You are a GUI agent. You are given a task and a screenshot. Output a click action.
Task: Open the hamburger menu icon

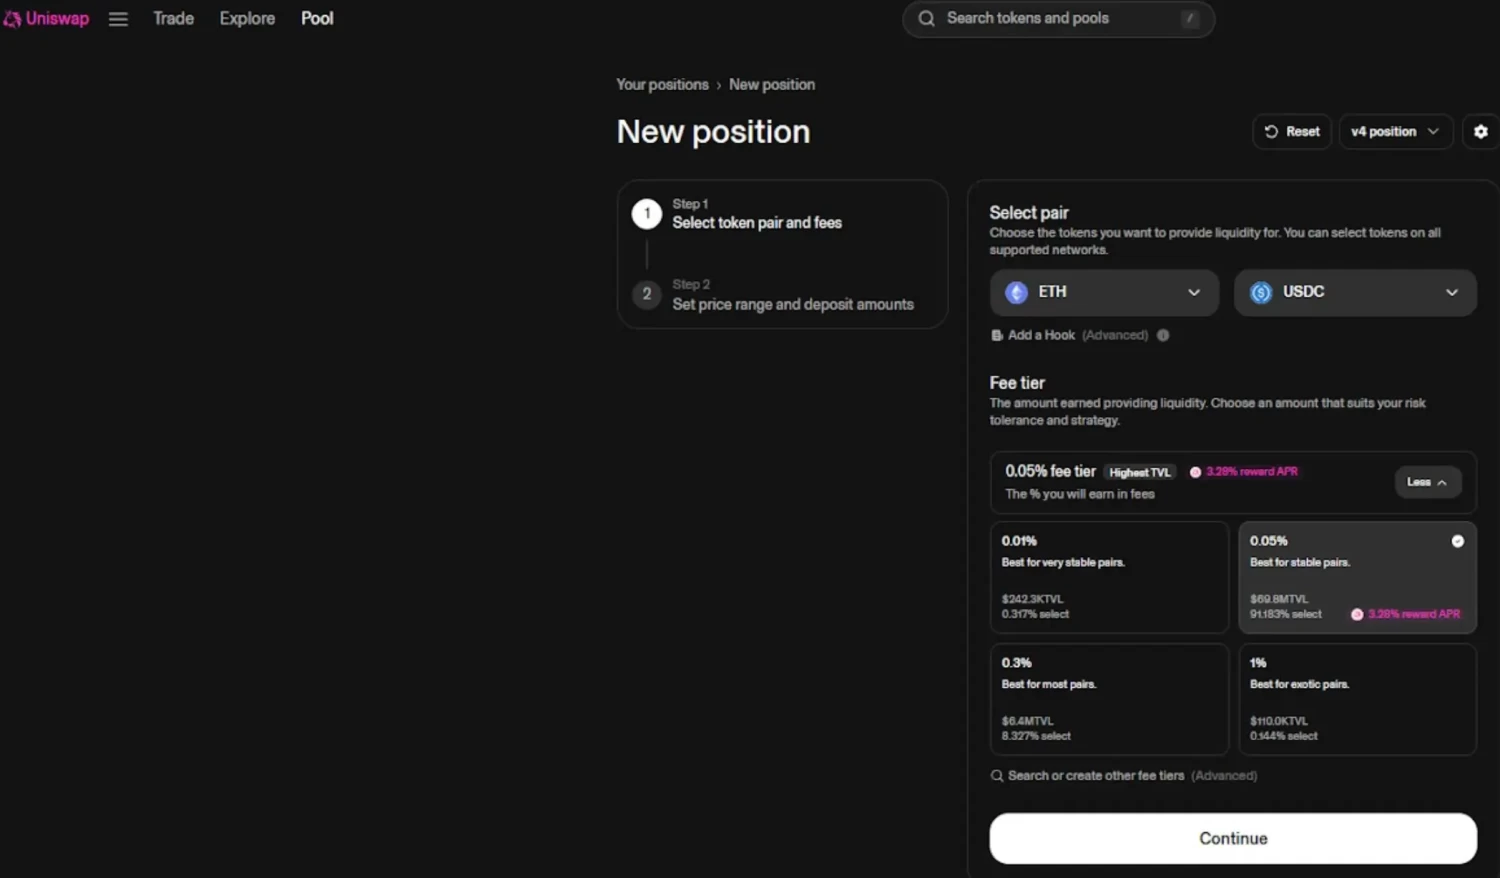coord(118,19)
